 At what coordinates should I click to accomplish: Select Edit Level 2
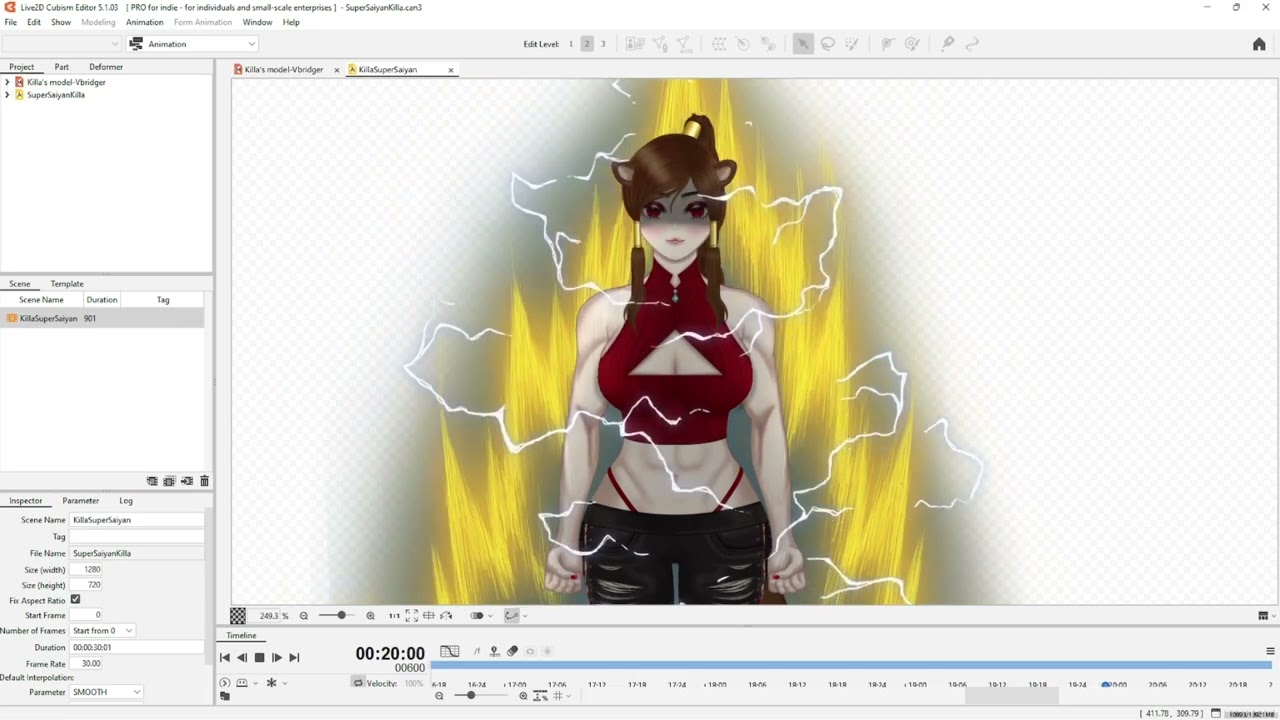point(587,44)
